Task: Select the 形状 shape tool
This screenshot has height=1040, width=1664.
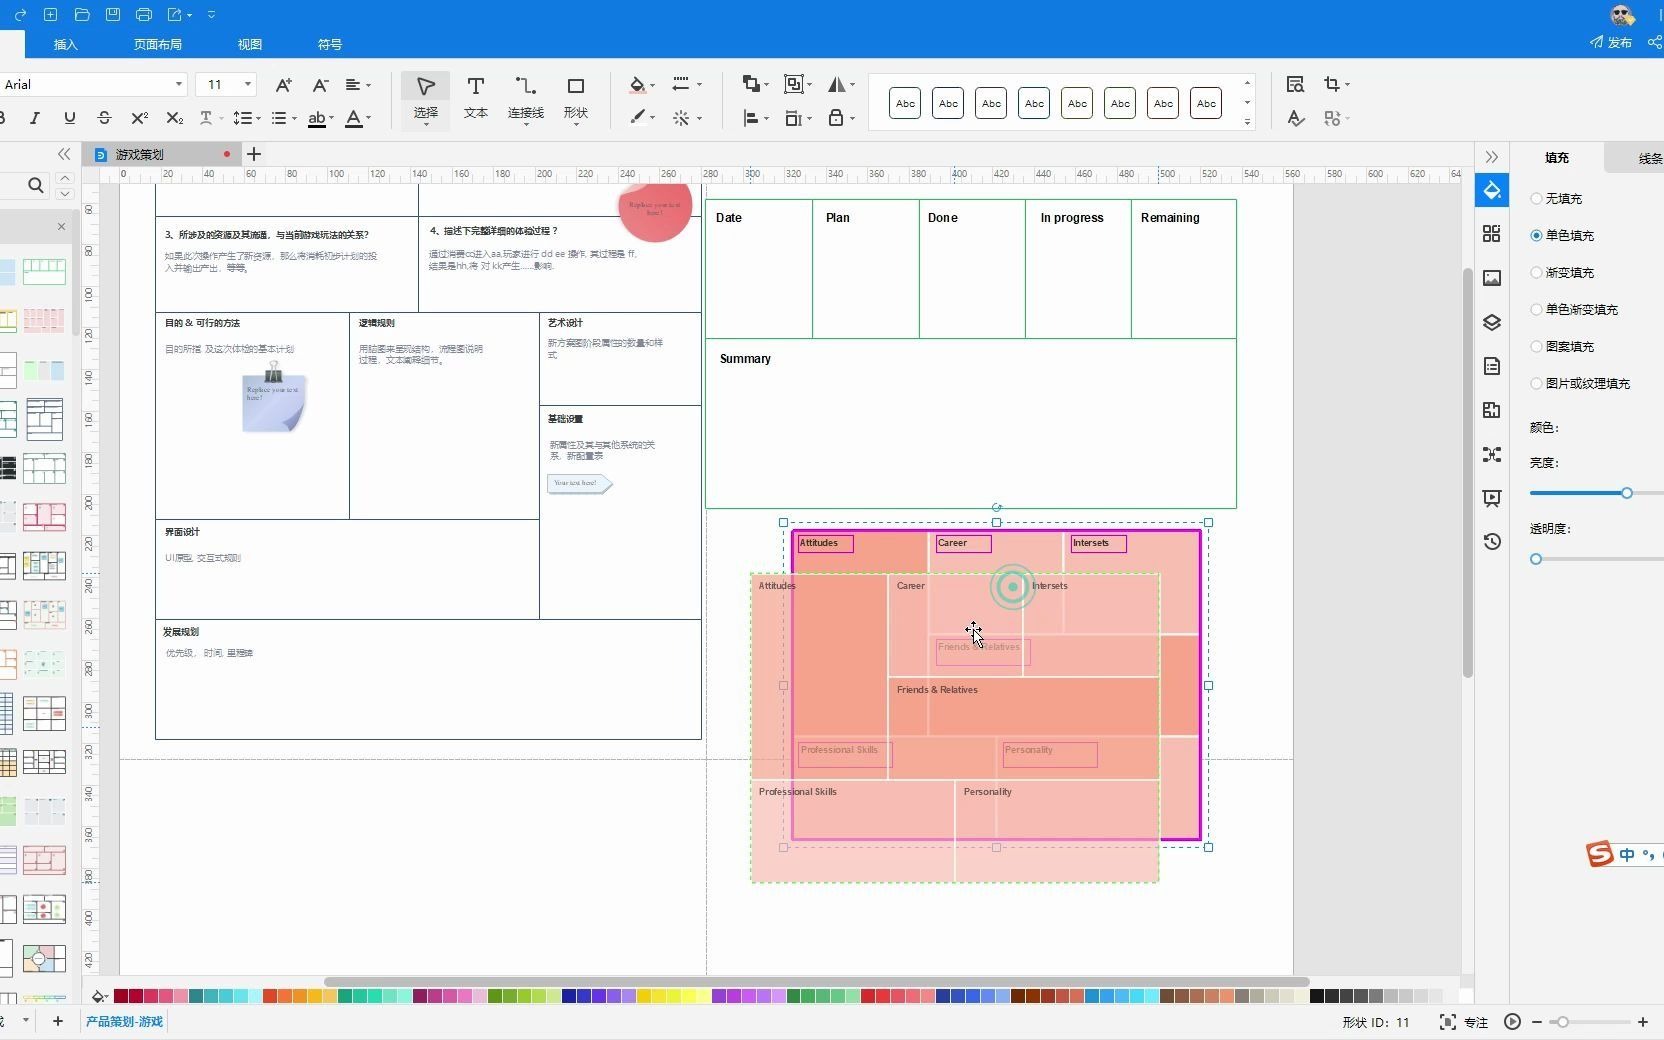Action: coord(576,98)
